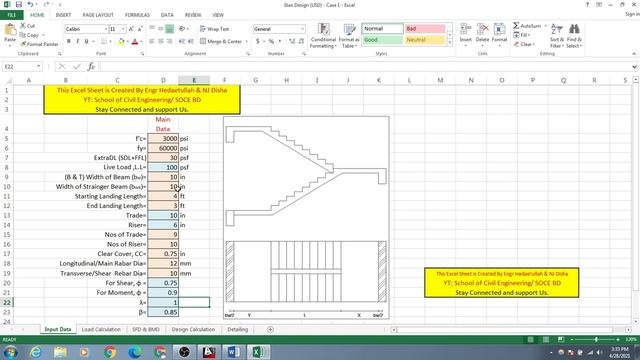The height and width of the screenshot is (360, 640).
Task: Apply the Normal cell style
Action: pos(382,29)
